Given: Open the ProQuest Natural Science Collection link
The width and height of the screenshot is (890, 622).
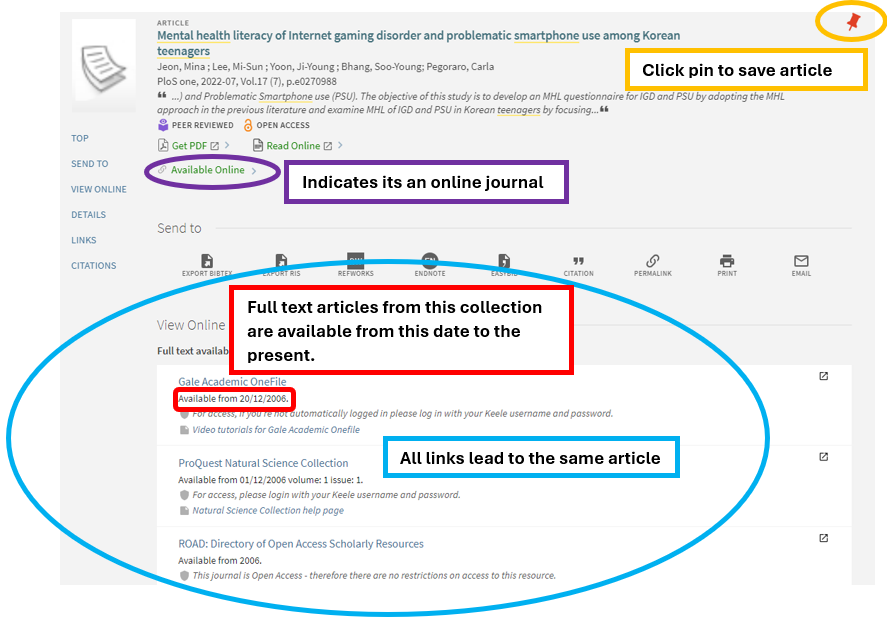Looking at the screenshot, I should tap(263, 463).
